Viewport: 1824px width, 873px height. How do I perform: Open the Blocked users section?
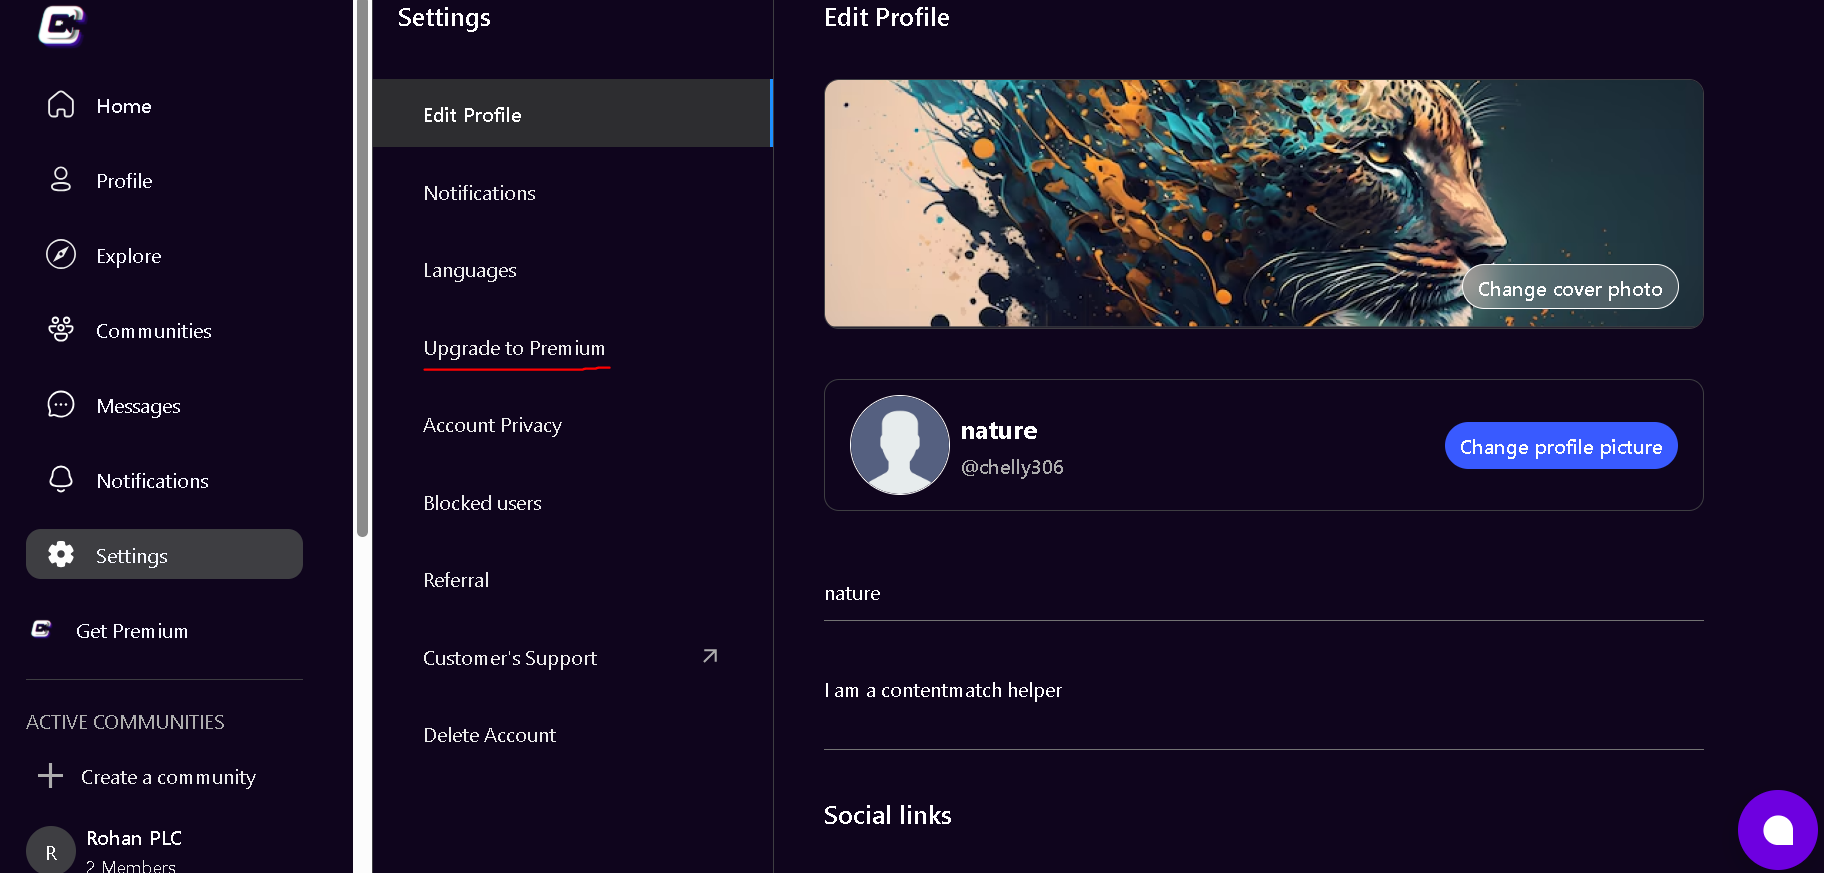(482, 503)
